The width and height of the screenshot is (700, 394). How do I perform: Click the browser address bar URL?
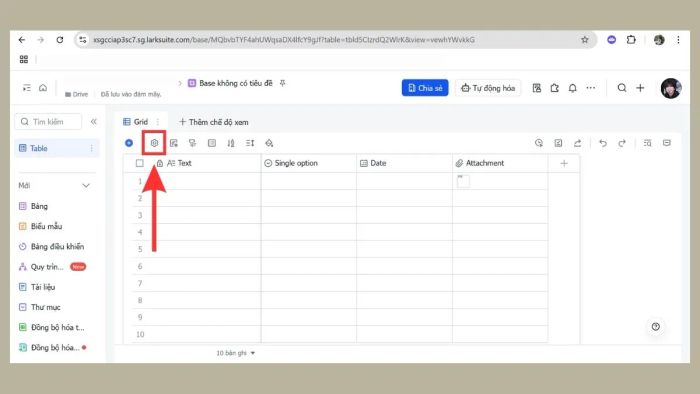tap(284, 40)
